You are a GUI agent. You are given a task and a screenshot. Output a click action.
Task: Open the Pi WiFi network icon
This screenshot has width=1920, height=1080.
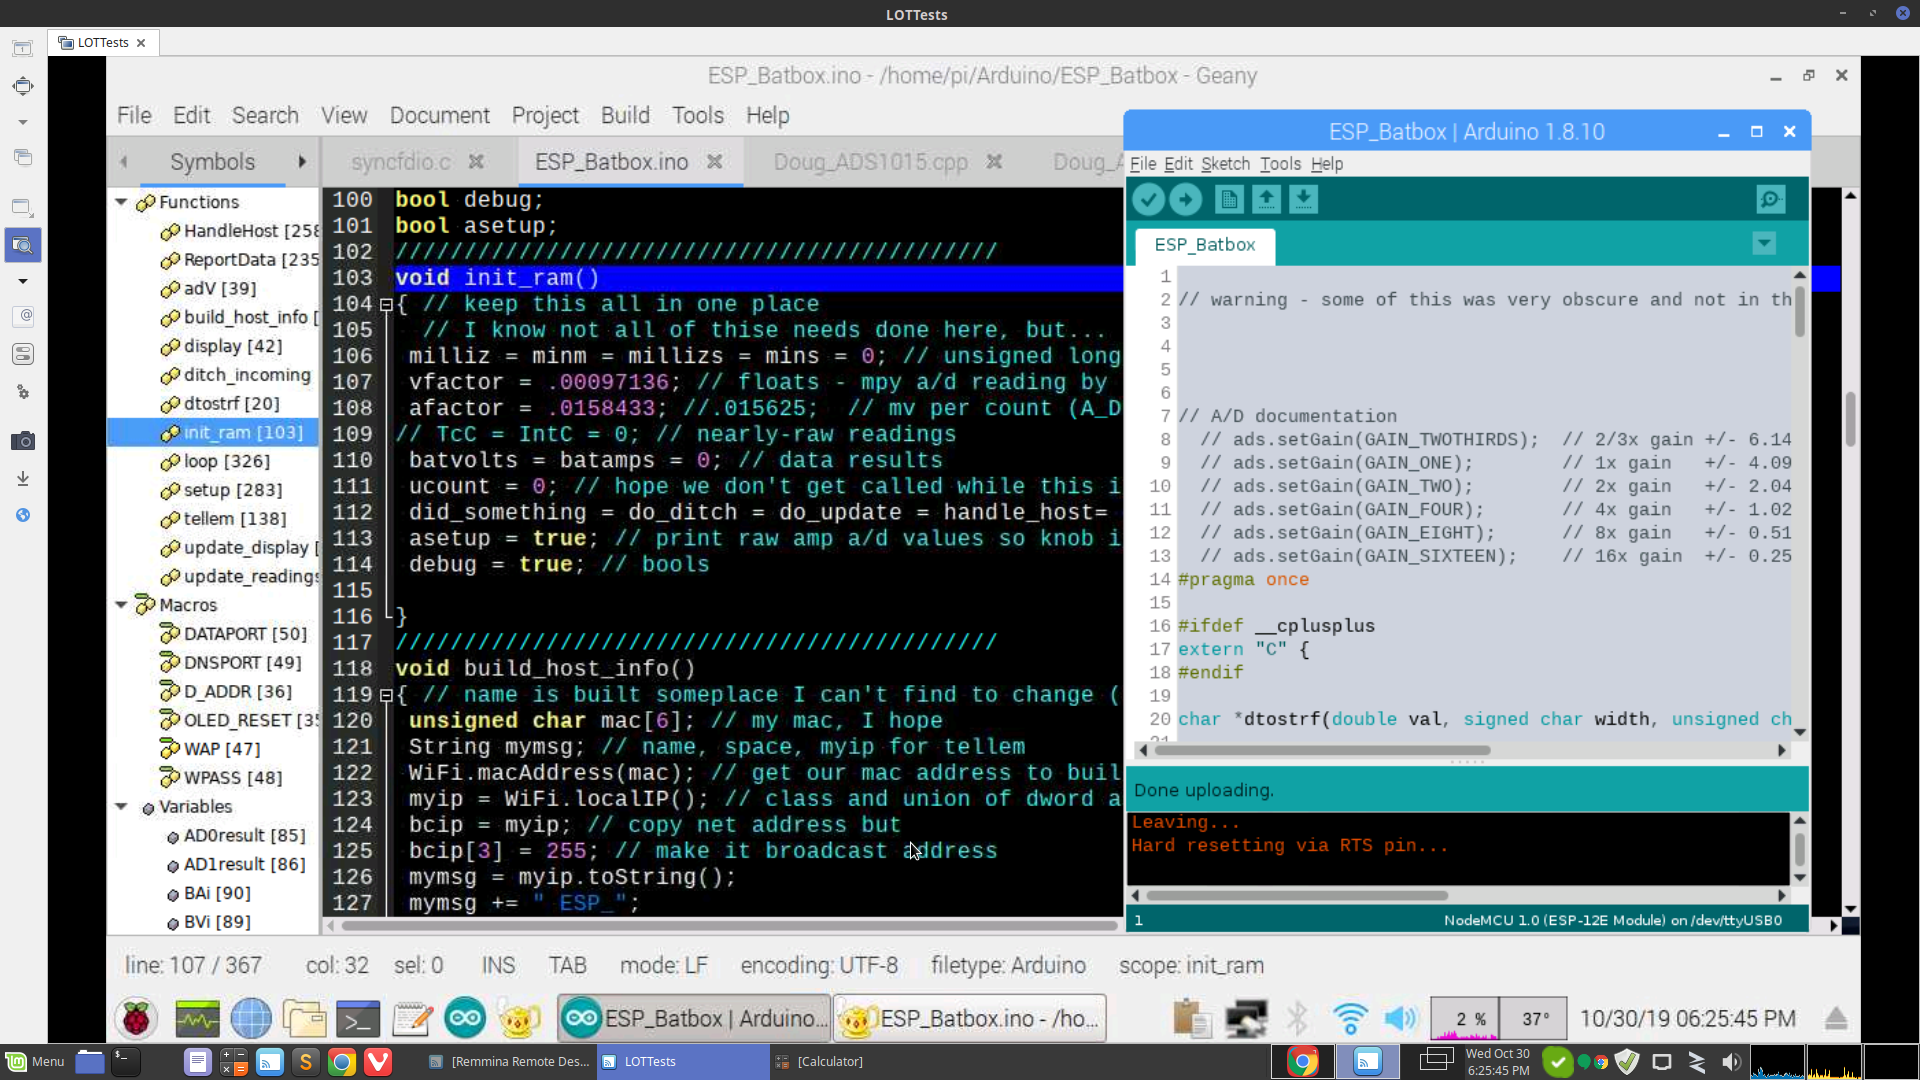point(1350,1019)
